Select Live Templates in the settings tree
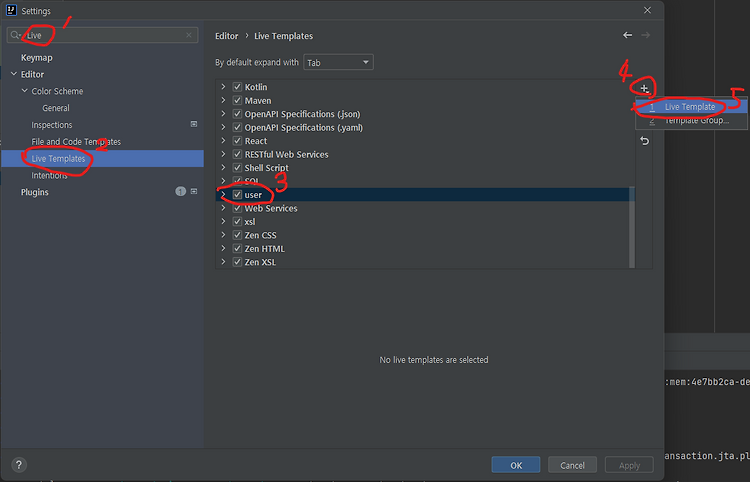Image resolution: width=750 pixels, height=482 pixels. [x=102, y=158]
